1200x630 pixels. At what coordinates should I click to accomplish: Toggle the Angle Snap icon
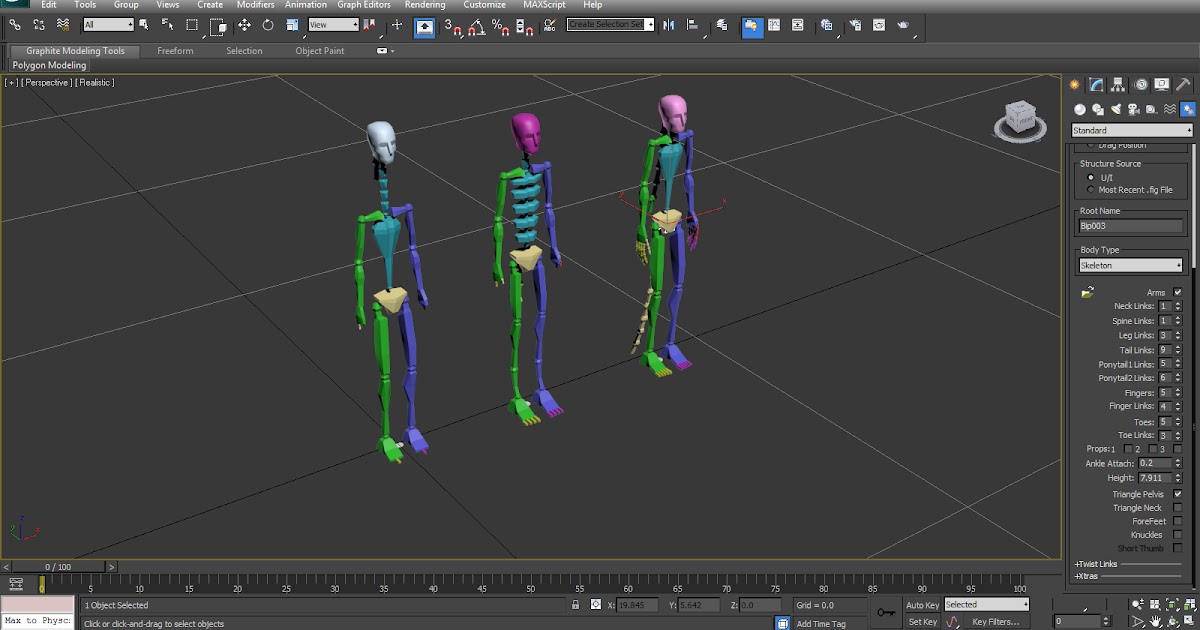click(478, 25)
